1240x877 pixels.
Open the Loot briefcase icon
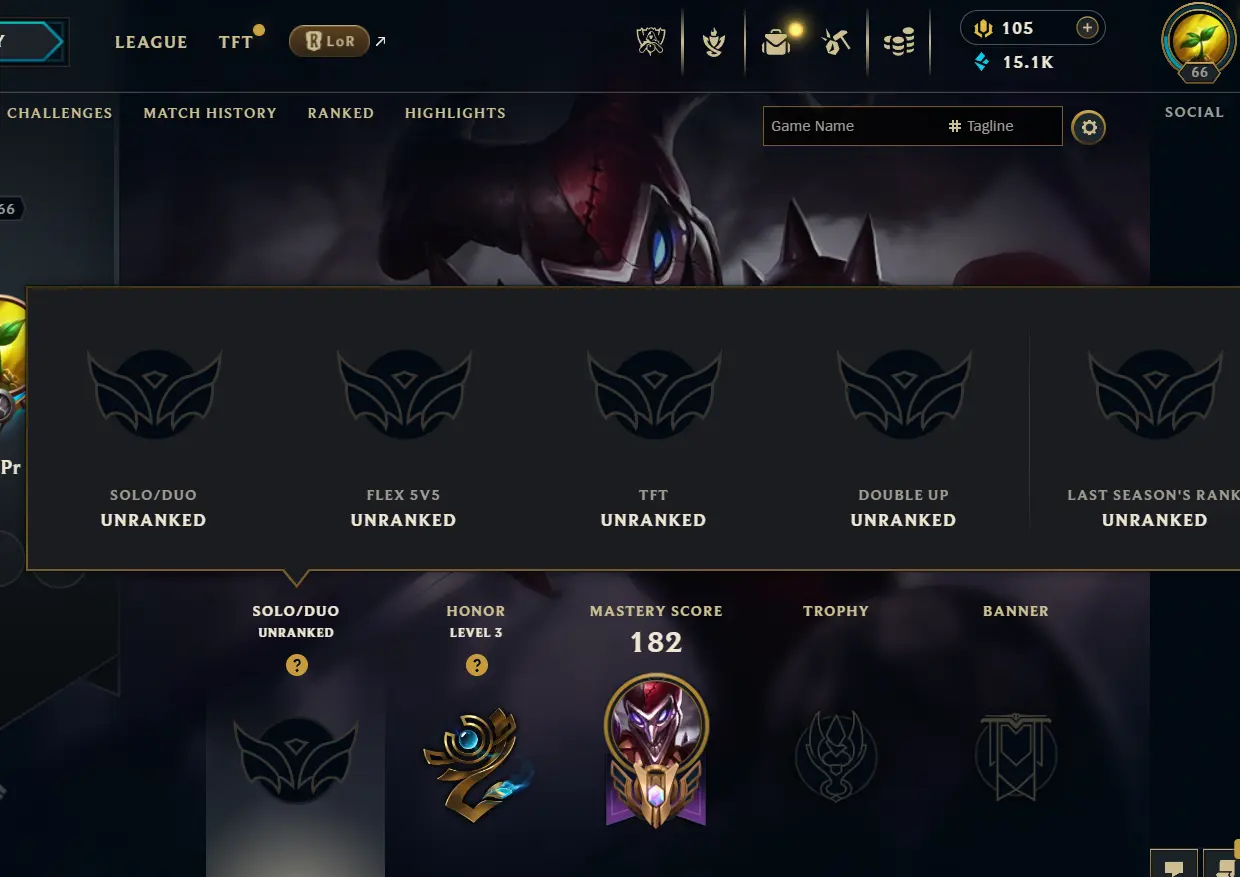coord(777,42)
